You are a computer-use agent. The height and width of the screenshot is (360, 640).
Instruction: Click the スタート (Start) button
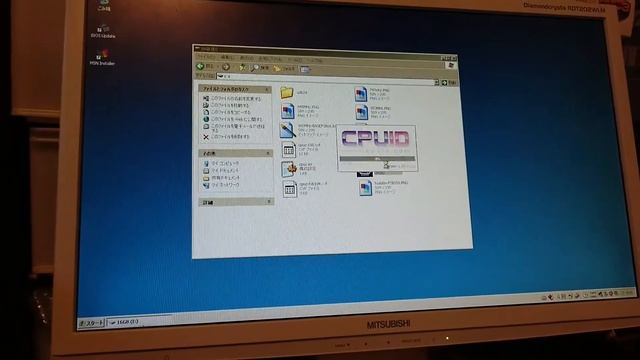91,323
